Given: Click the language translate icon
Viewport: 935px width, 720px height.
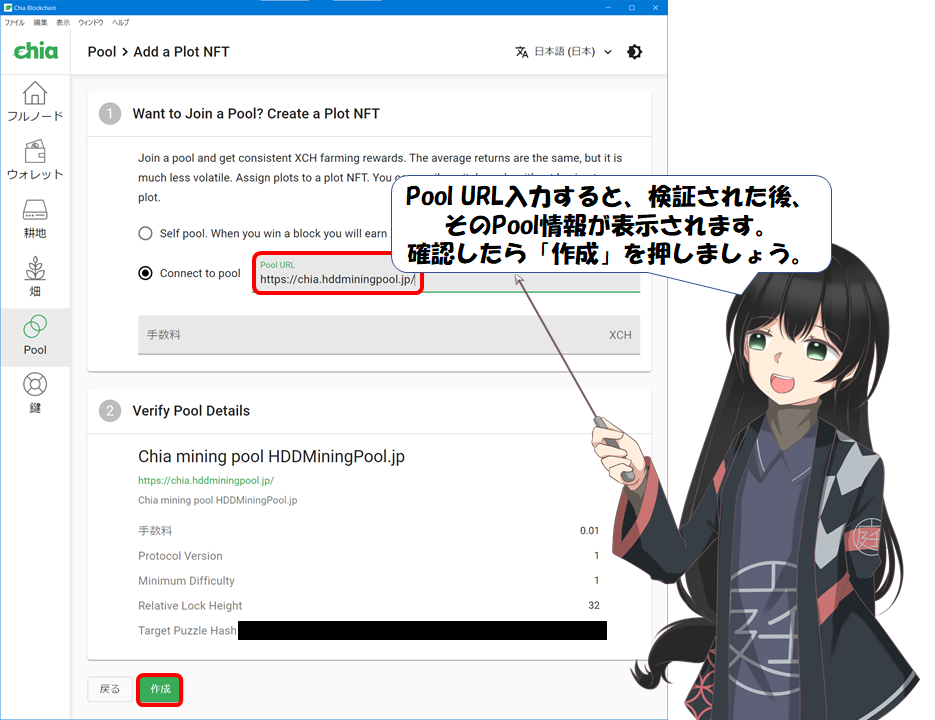Looking at the screenshot, I should coord(522,52).
